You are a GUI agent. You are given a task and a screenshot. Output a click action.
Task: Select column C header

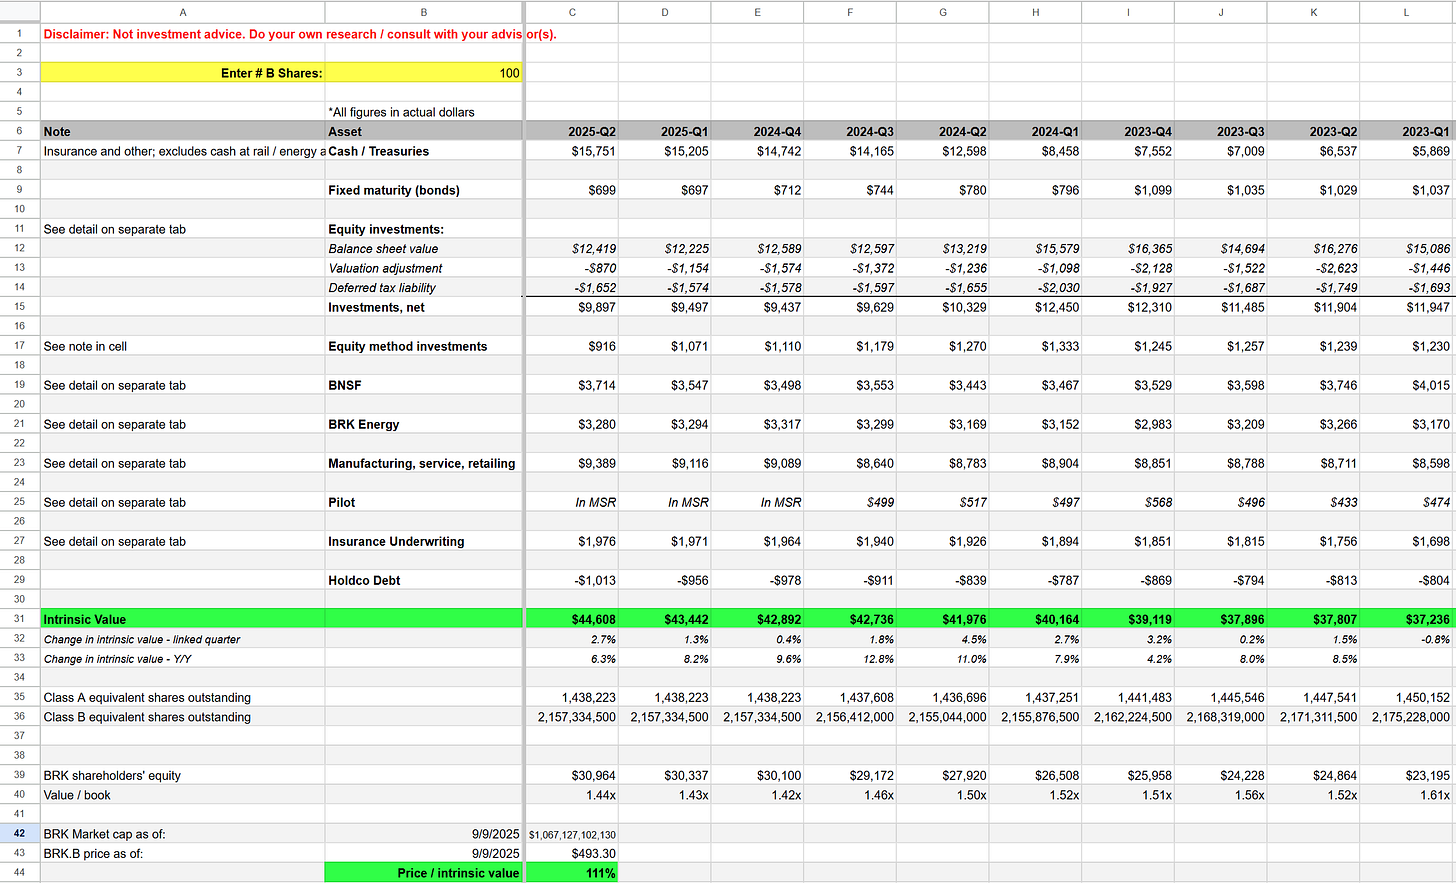pyautogui.click(x=572, y=12)
